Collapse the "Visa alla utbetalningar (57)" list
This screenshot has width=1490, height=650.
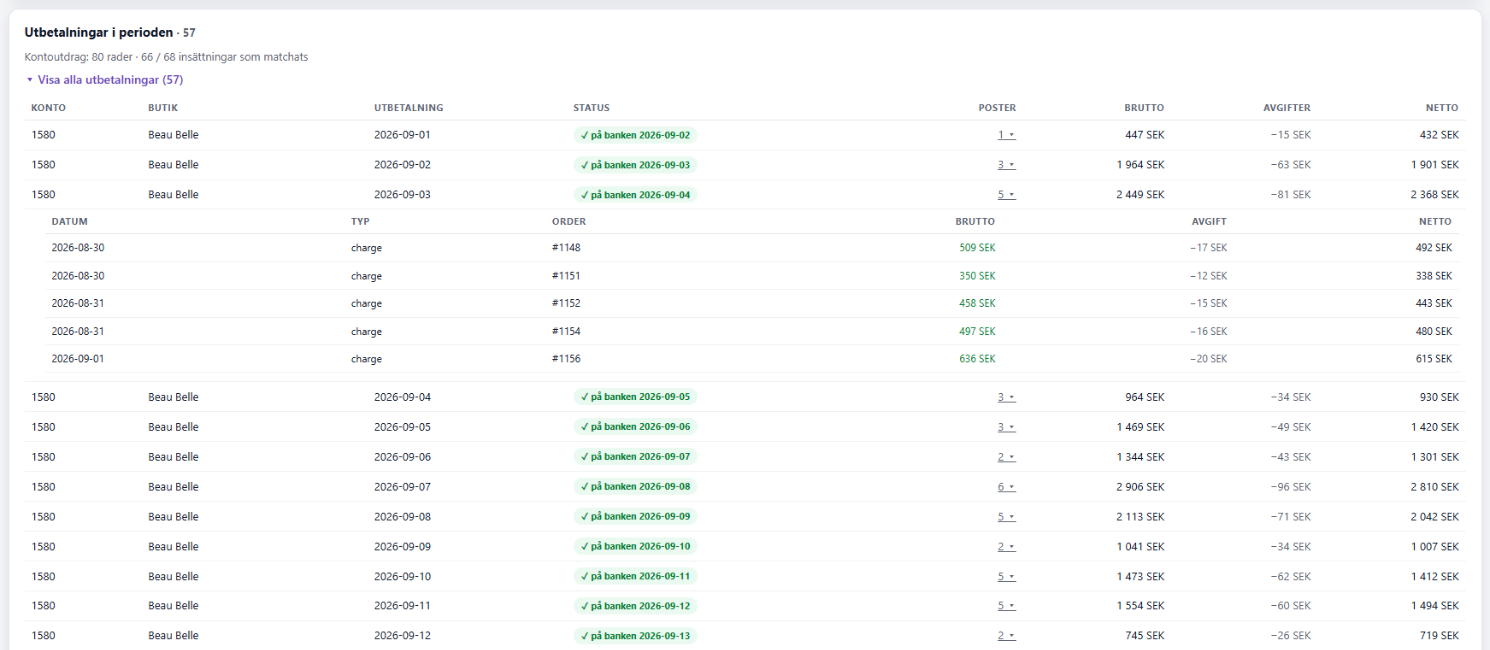[x=104, y=80]
